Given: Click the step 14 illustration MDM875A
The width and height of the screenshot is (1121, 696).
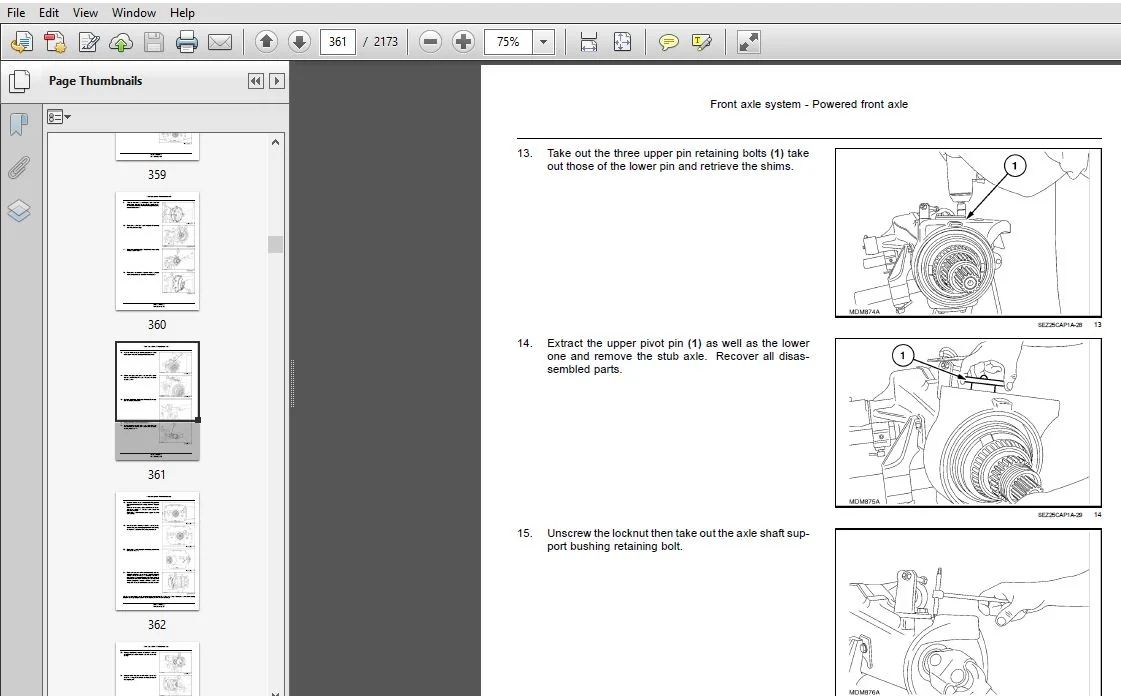Looking at the screenshot, I should [x=968, y=423].
